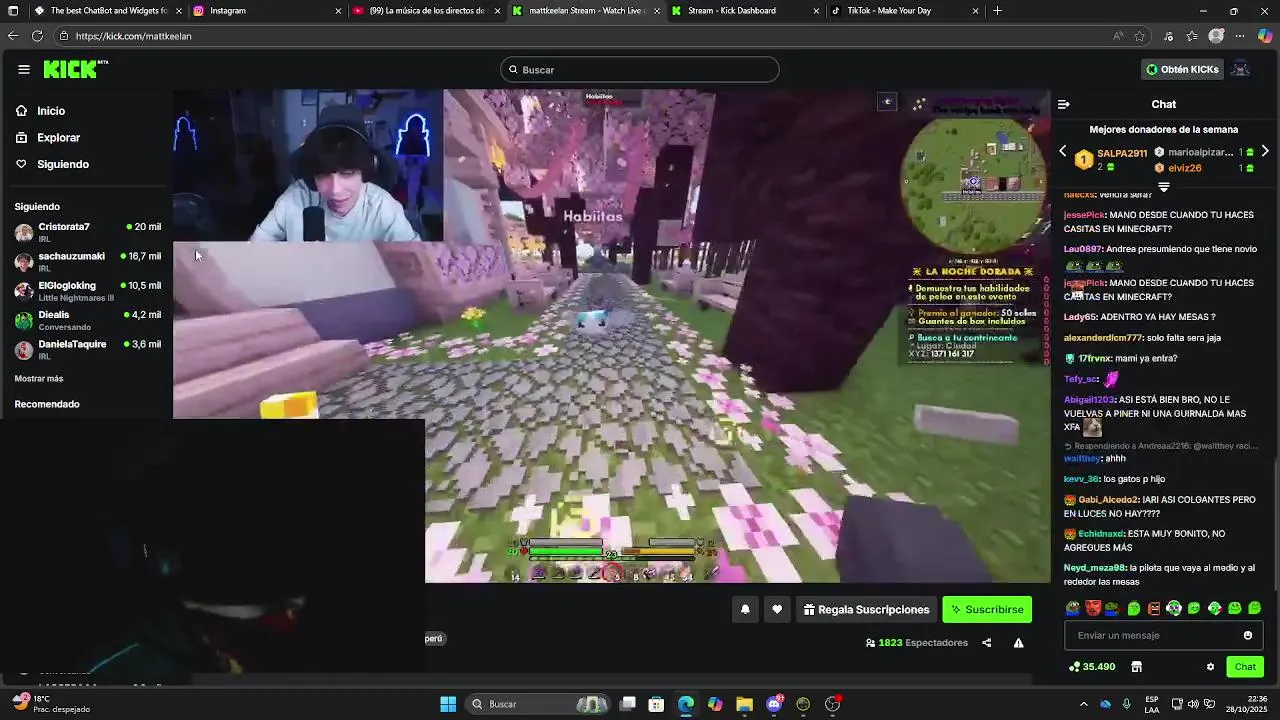Open the emoji picker in chat input
Image resolution: width=1280 pixels, height=720 pixels.
coord(1247,635)
